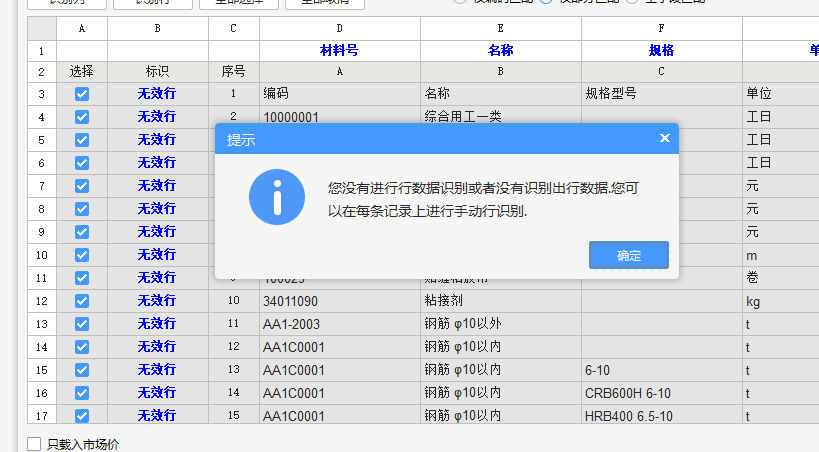819x452 pixels.
Task: Click the 6-10 specification cell
Action: tap(661, 370)
